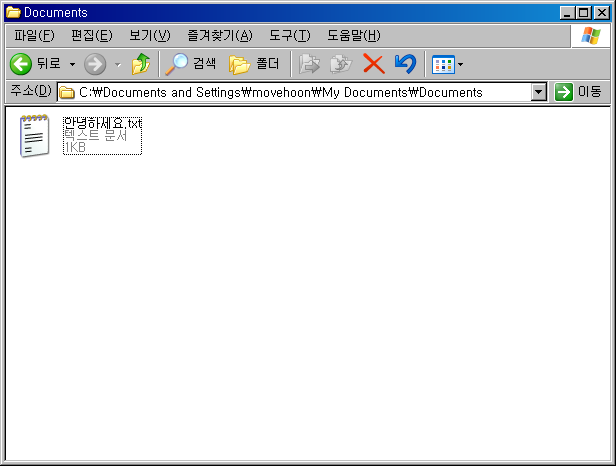Click the 이동 go button

click(x=578, y=92)
